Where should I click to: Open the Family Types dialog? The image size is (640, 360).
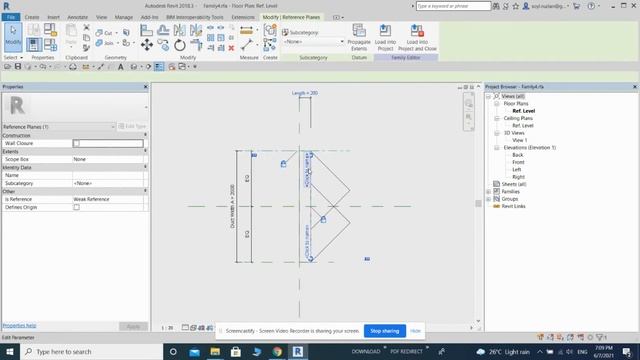tap(51, 44)
